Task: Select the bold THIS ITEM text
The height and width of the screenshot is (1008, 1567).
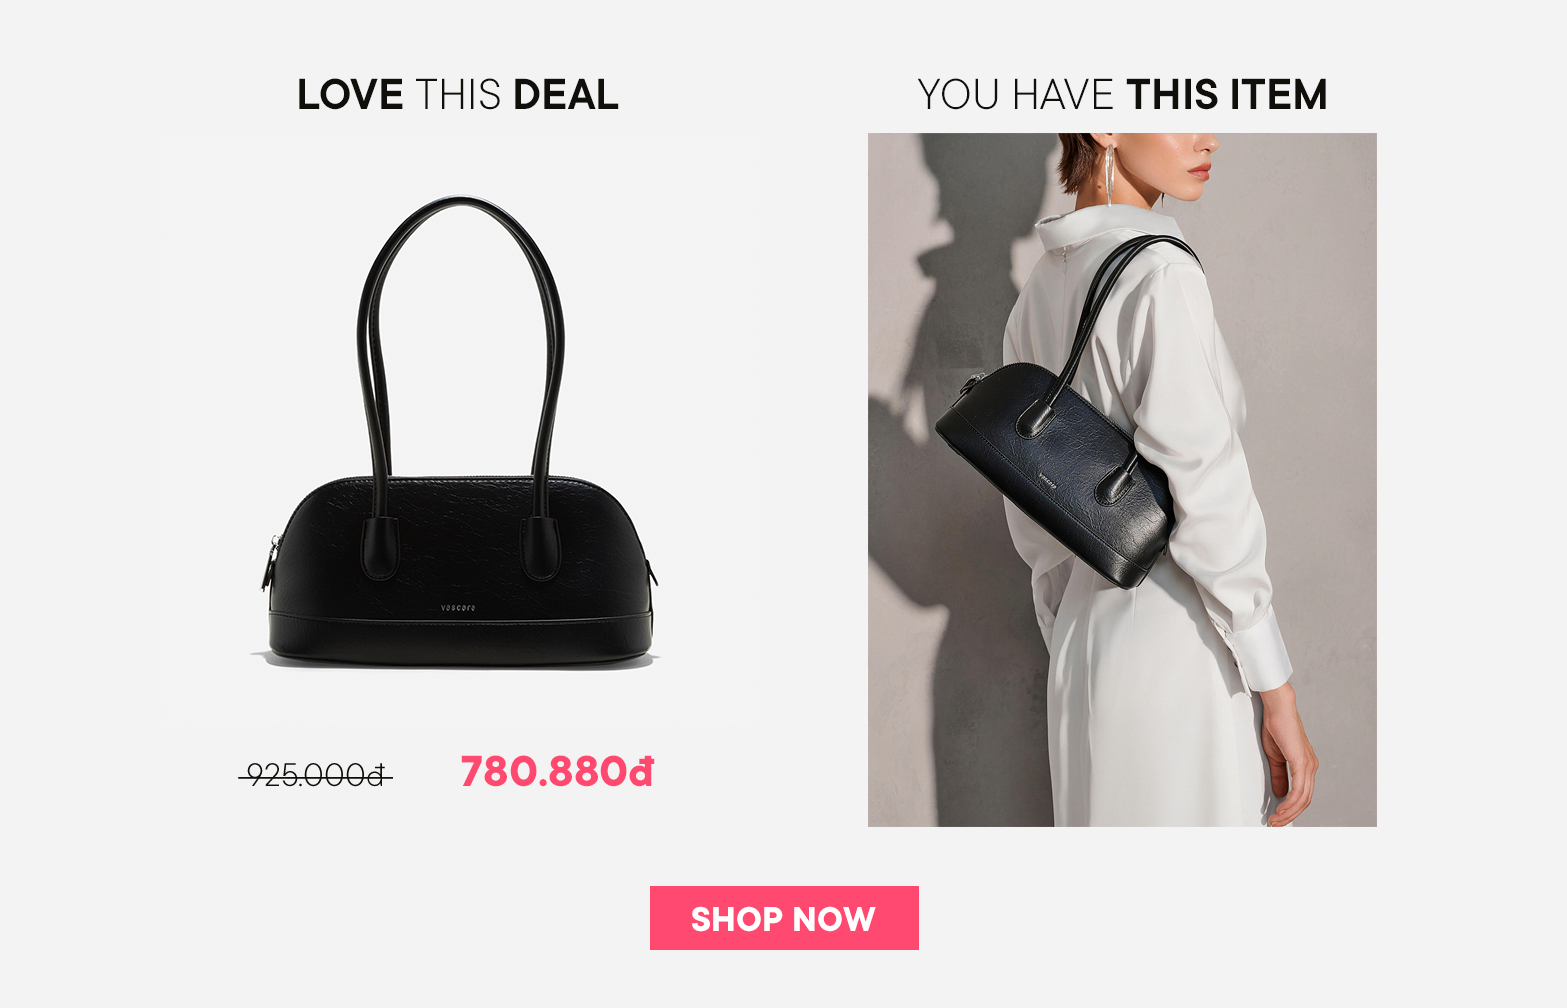Action: (x=1227, y=95)
